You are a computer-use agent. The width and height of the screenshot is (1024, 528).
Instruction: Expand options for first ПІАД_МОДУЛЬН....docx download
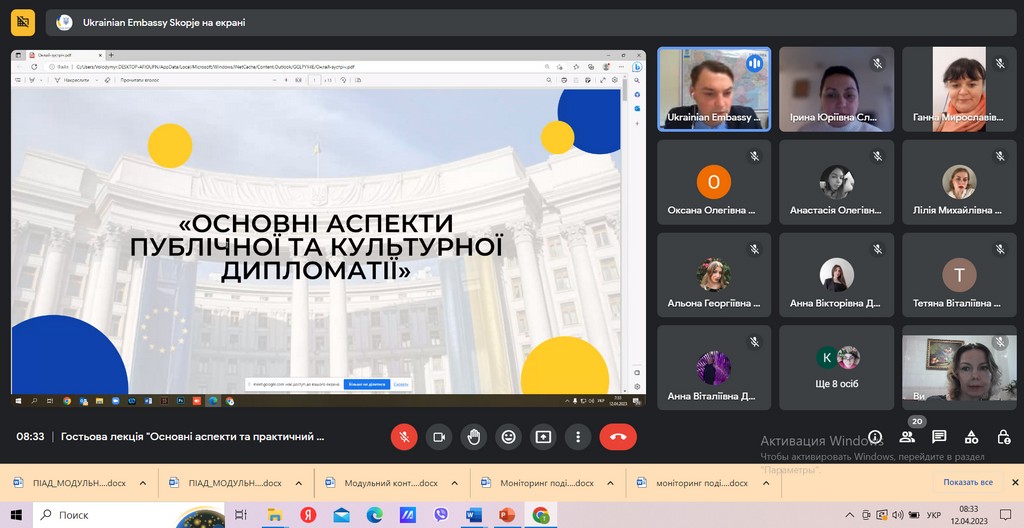(x=143, y=483)
